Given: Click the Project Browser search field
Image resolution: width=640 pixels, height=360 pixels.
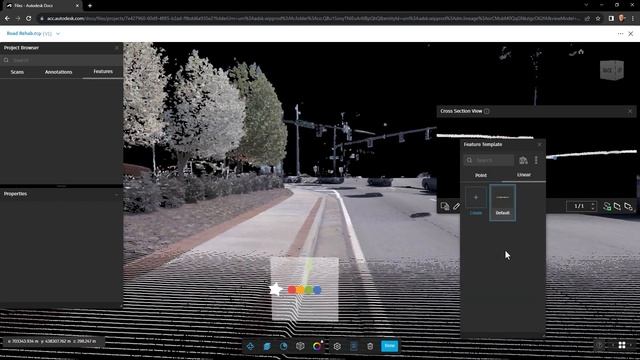Looking at the screenshot, I should point(61,60).
